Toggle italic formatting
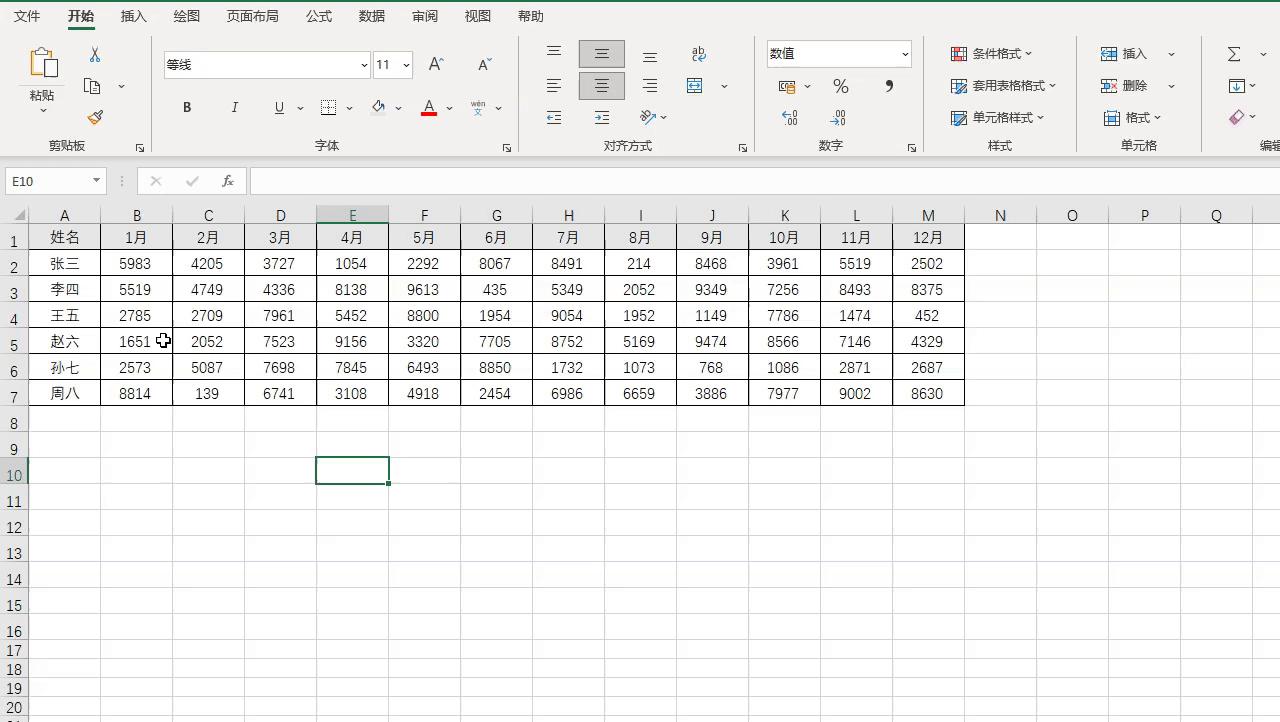This screenshot has height=722, width=1280. click(x=234, y=107)
